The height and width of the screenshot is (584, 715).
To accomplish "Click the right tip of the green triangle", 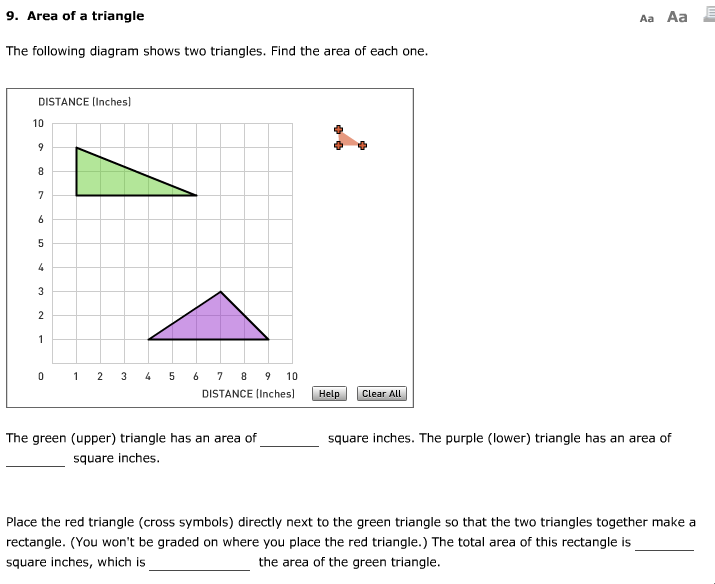I will (x=196, y=195).
